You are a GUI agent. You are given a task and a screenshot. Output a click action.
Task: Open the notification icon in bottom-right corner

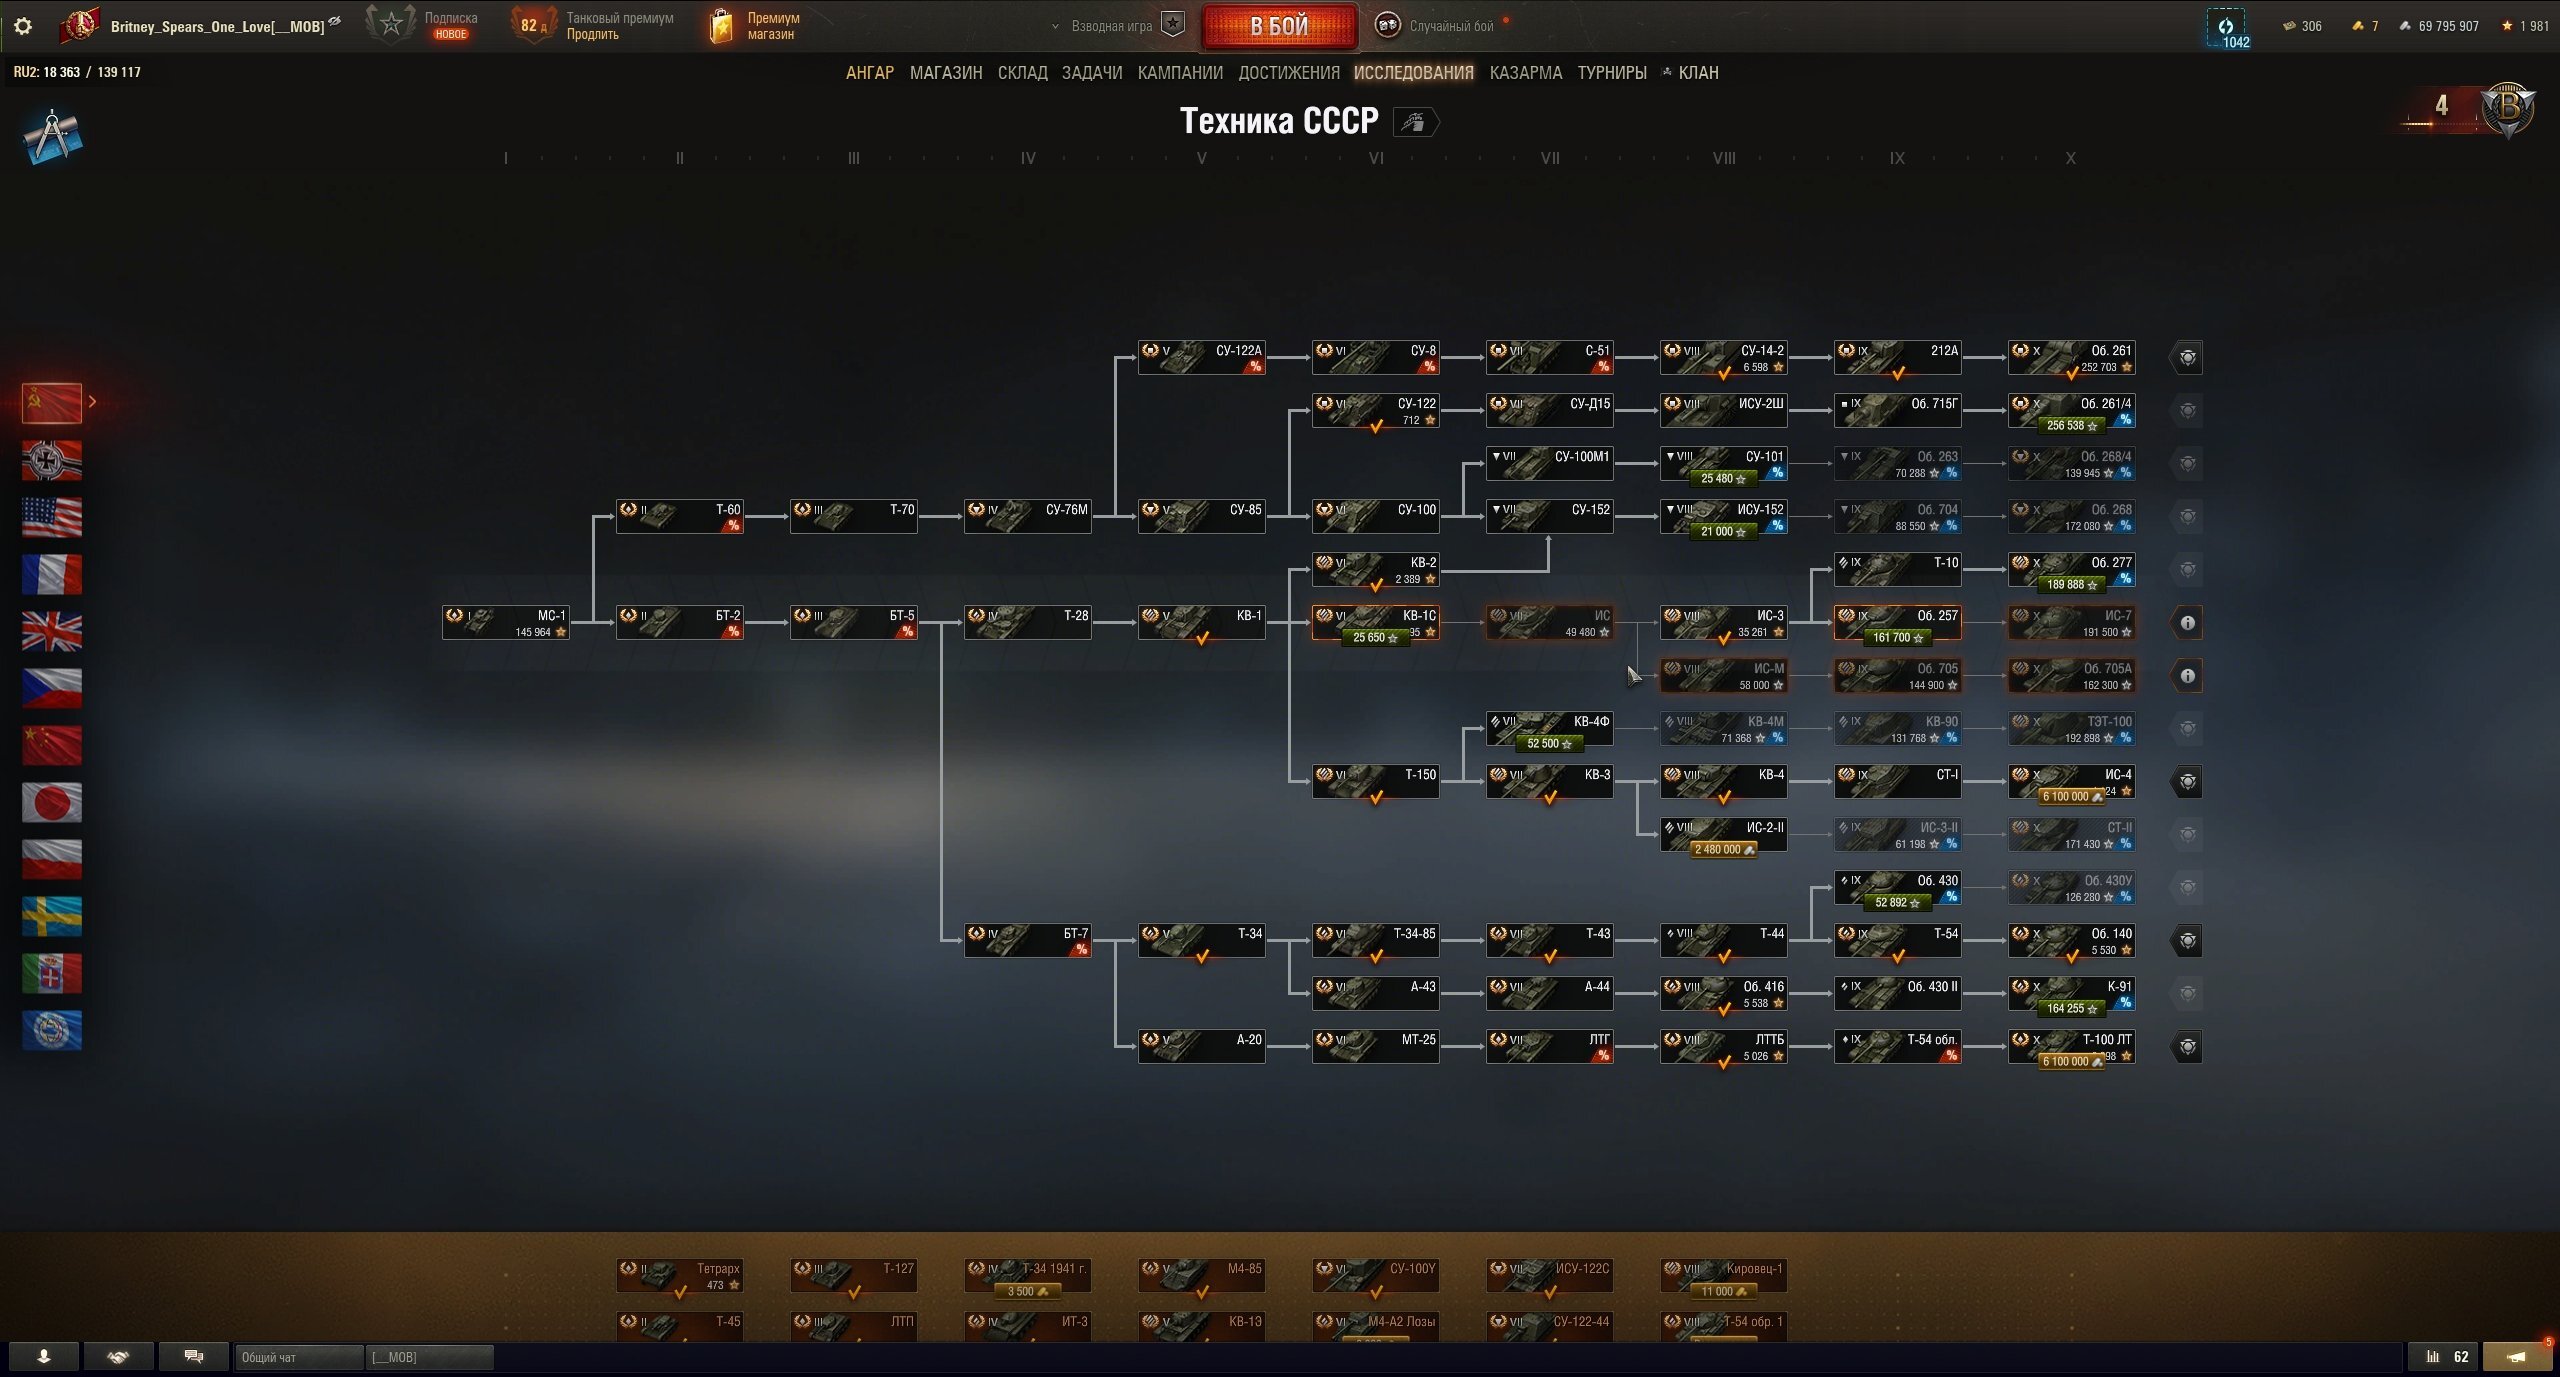tap(2518, 1357)
